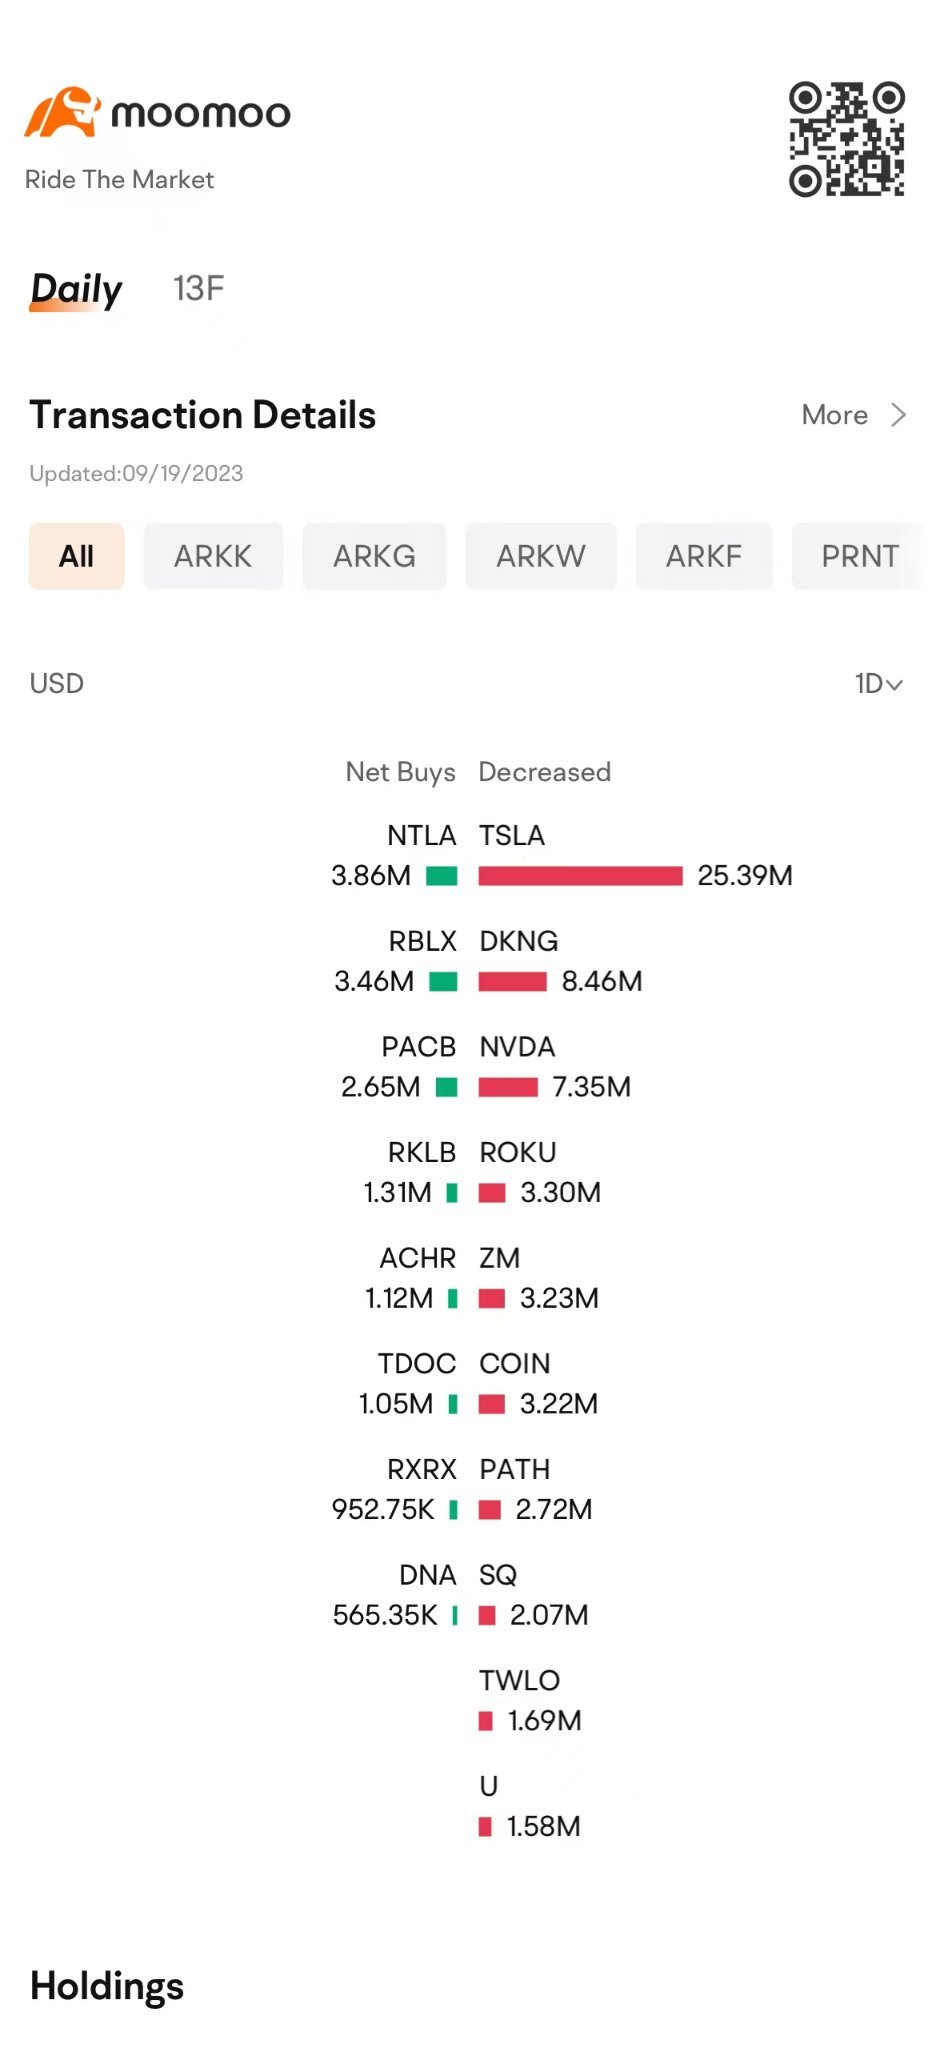Image resolution: width=936 pixels, height=2048 pixels.
Task: Select the Daily tab
Action: 76,289
